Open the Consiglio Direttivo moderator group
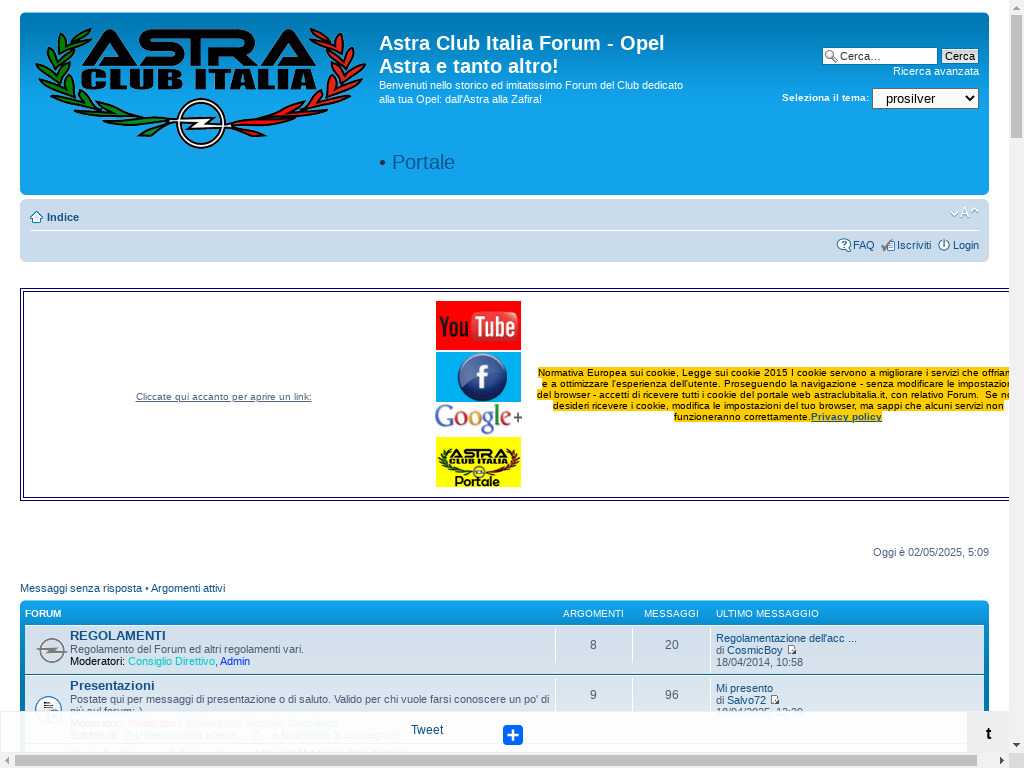Image resolution: width=1024 pixels, height=768 pixels. 171,662
